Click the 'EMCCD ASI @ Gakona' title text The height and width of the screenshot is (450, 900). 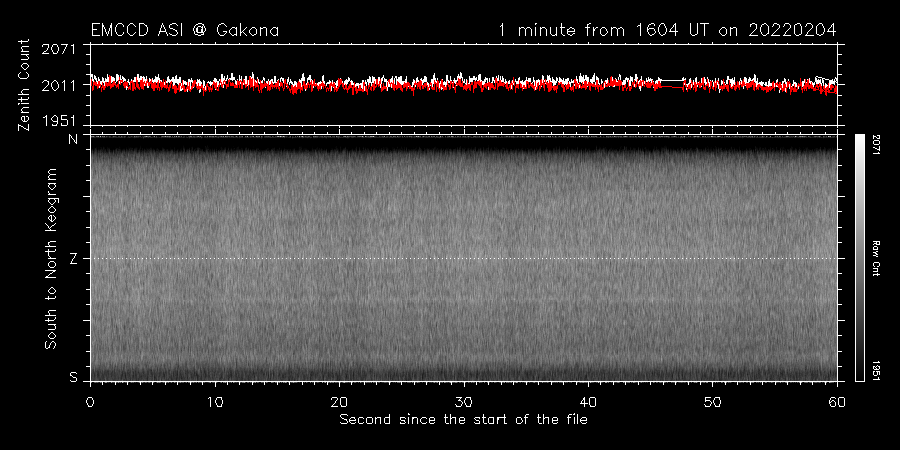185,30
